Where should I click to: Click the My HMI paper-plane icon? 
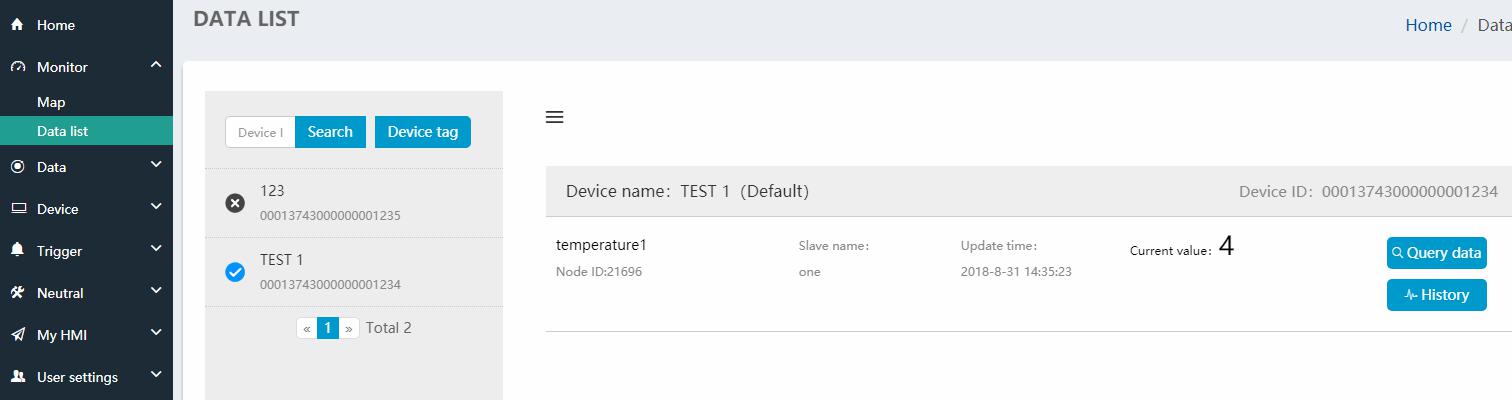pos(17,335)
